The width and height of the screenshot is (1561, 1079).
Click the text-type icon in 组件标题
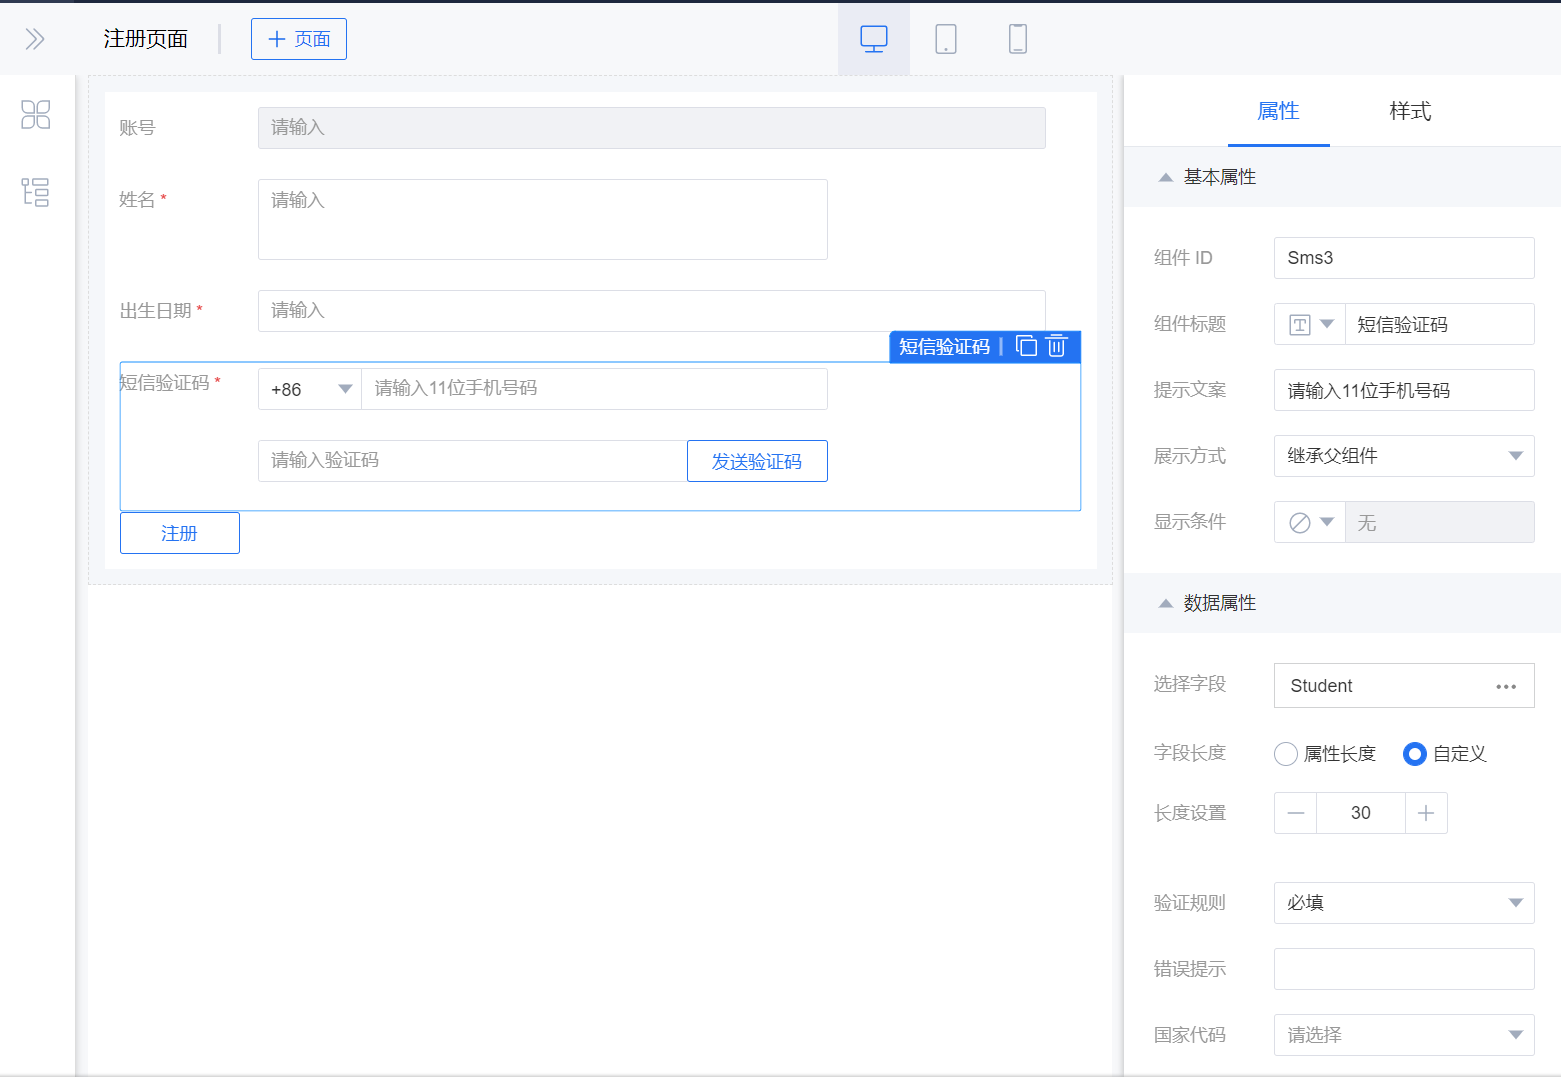tap(1300, 325)
